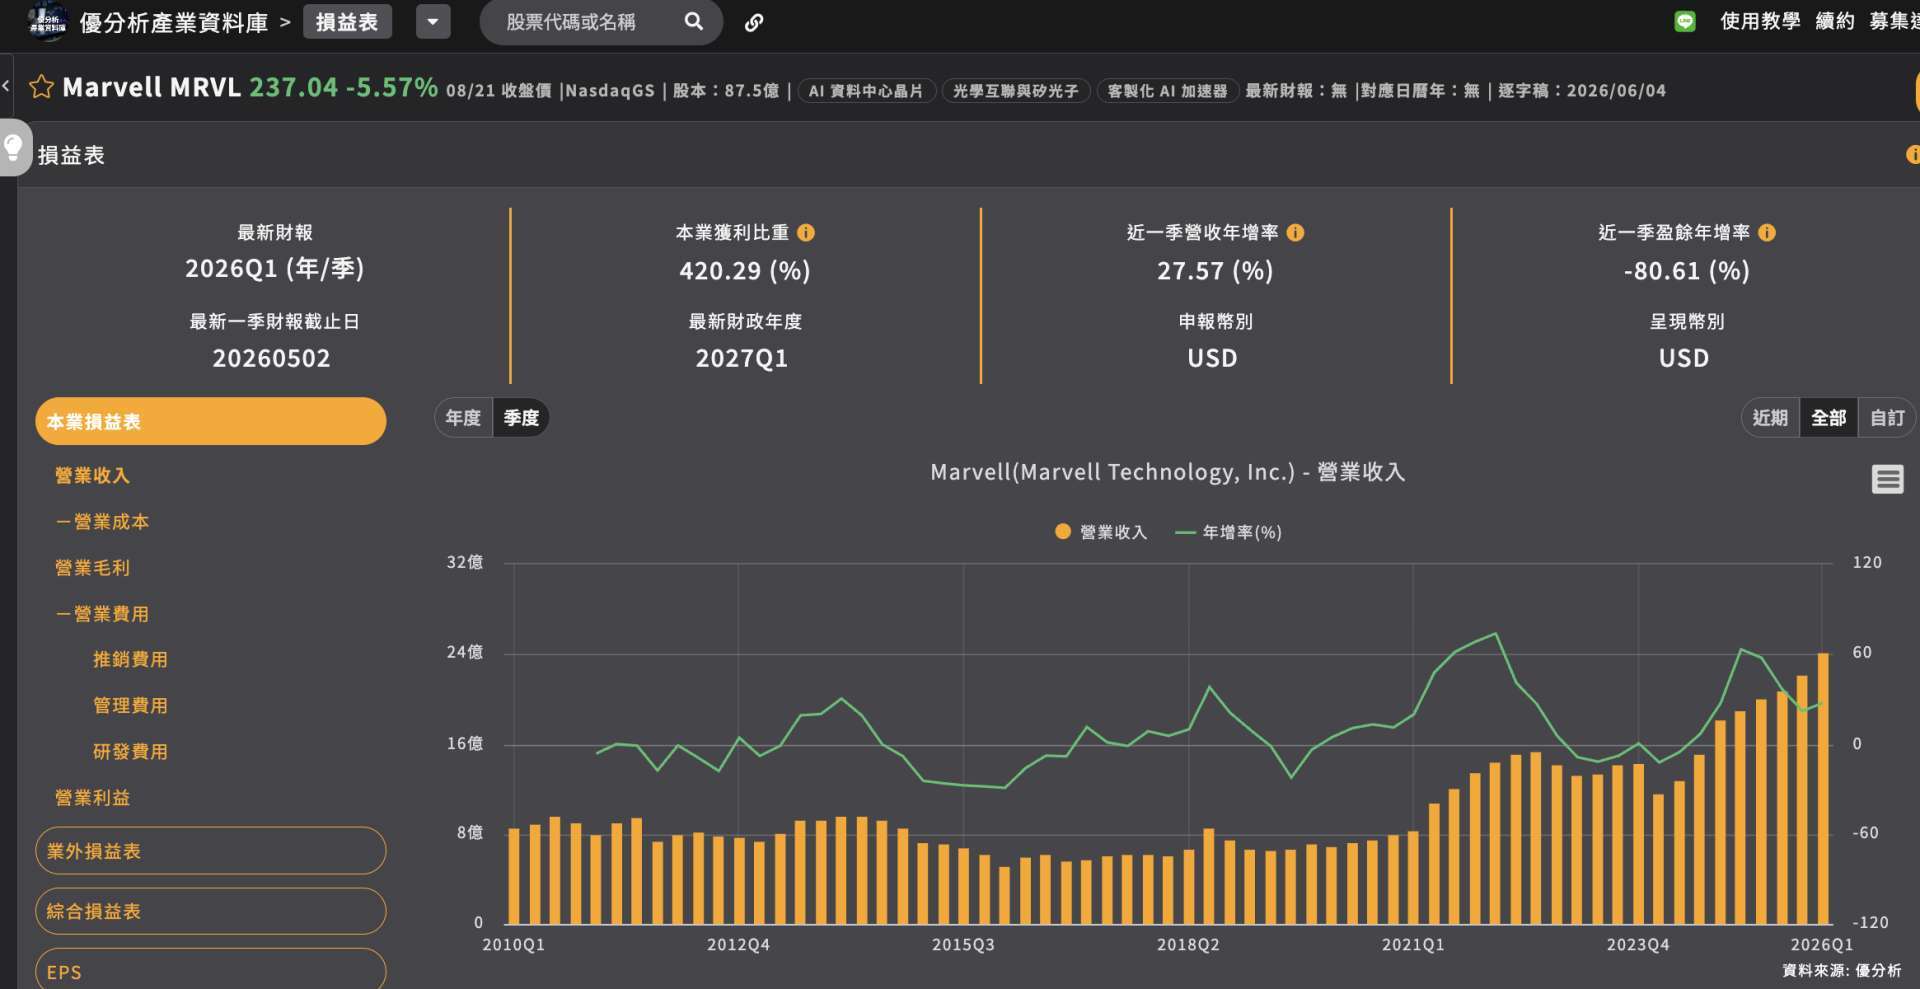This screenshot has height=989, width=1920.
Task: Open 業外損益表 section
Action: (210, 851)
